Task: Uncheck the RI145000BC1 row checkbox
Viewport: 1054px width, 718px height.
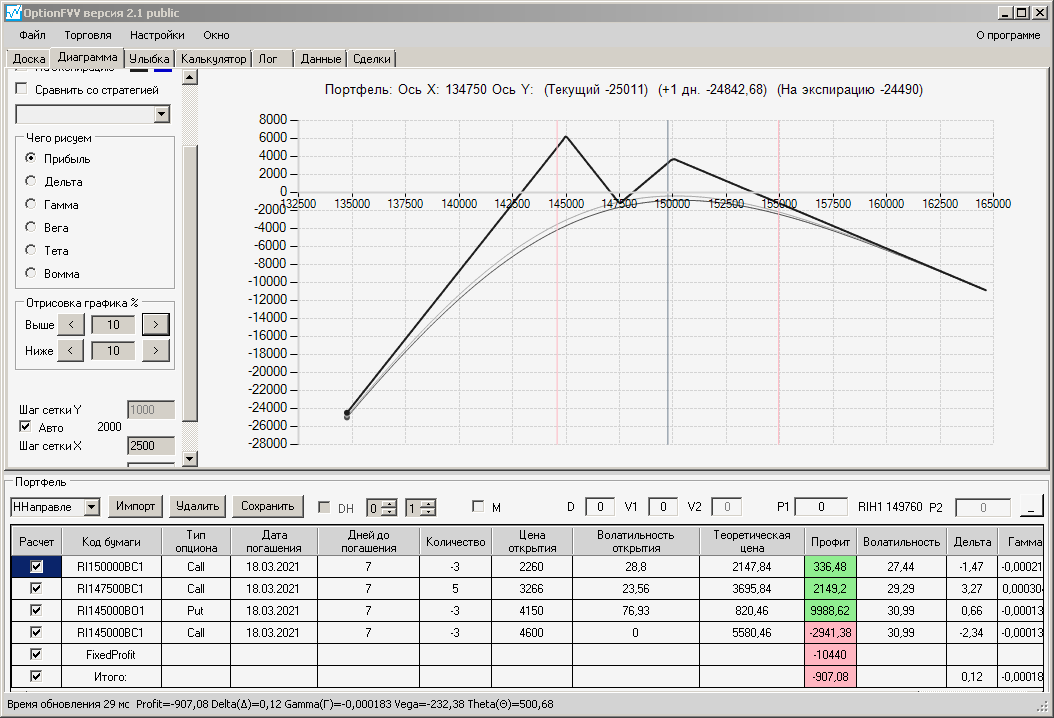Action: click(x=36, y=632)
